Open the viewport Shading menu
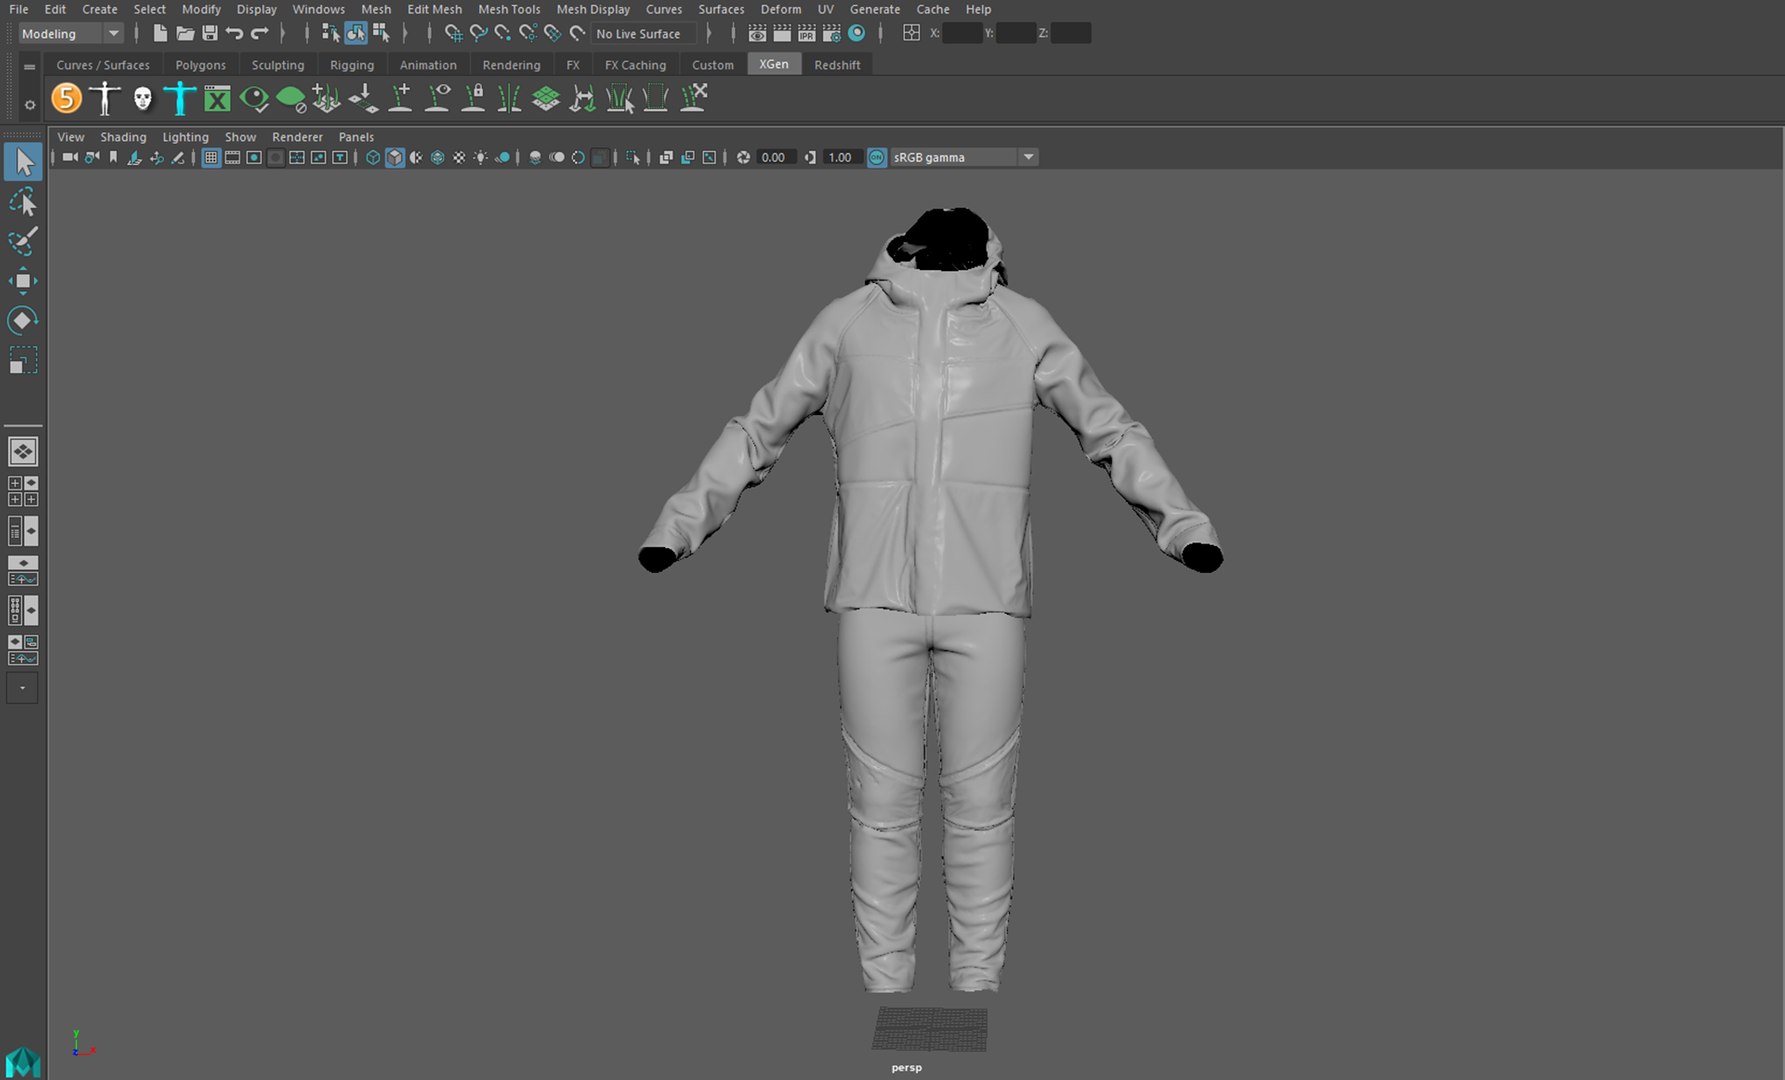1785x1080 pixels. (x=123, y=137)
